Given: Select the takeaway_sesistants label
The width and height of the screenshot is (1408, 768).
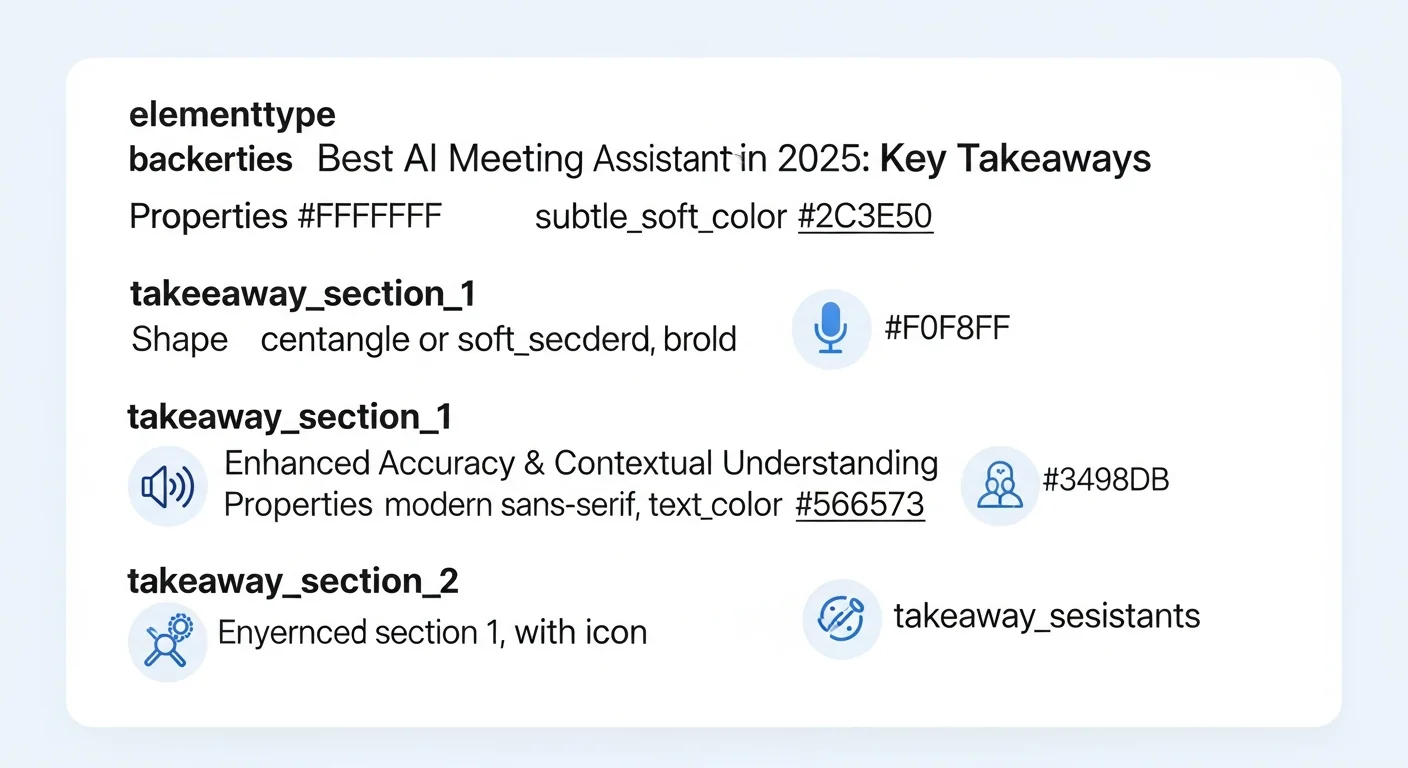Looking at the screenshot, I should coord(1046,616).
